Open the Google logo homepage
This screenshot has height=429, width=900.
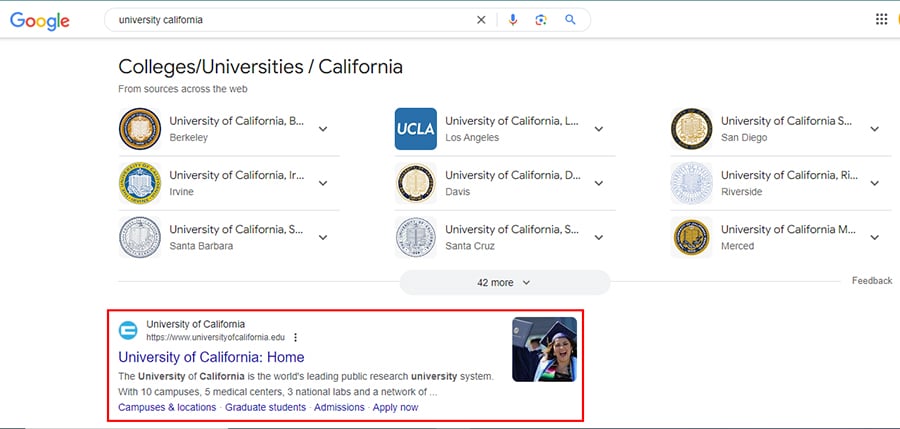point(40,20)
